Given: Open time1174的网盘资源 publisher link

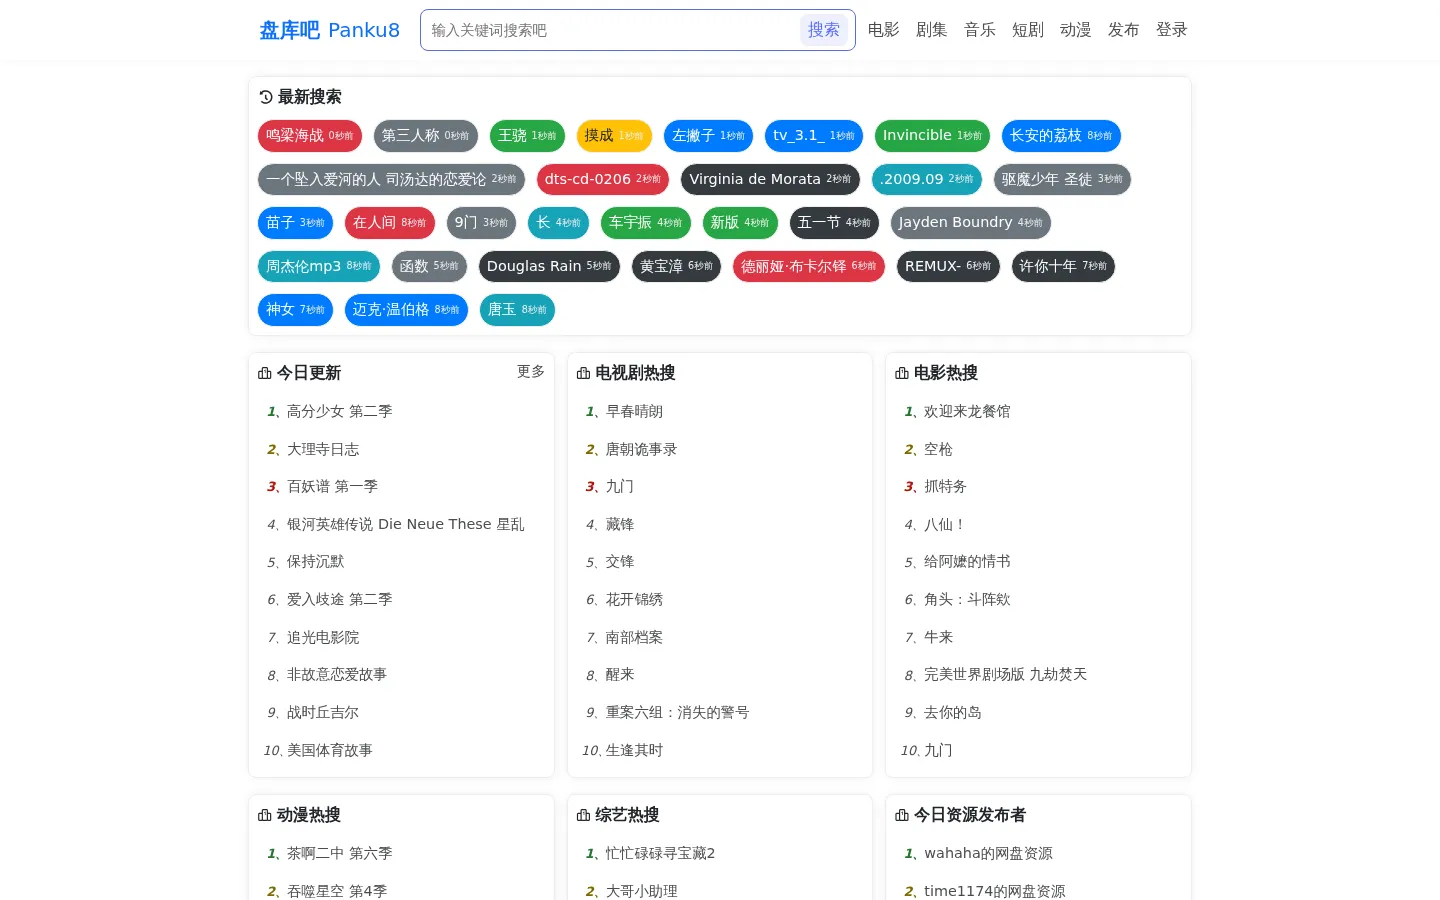Looking at the screenshot, I should pyautogui.click(x=995, y=891).
